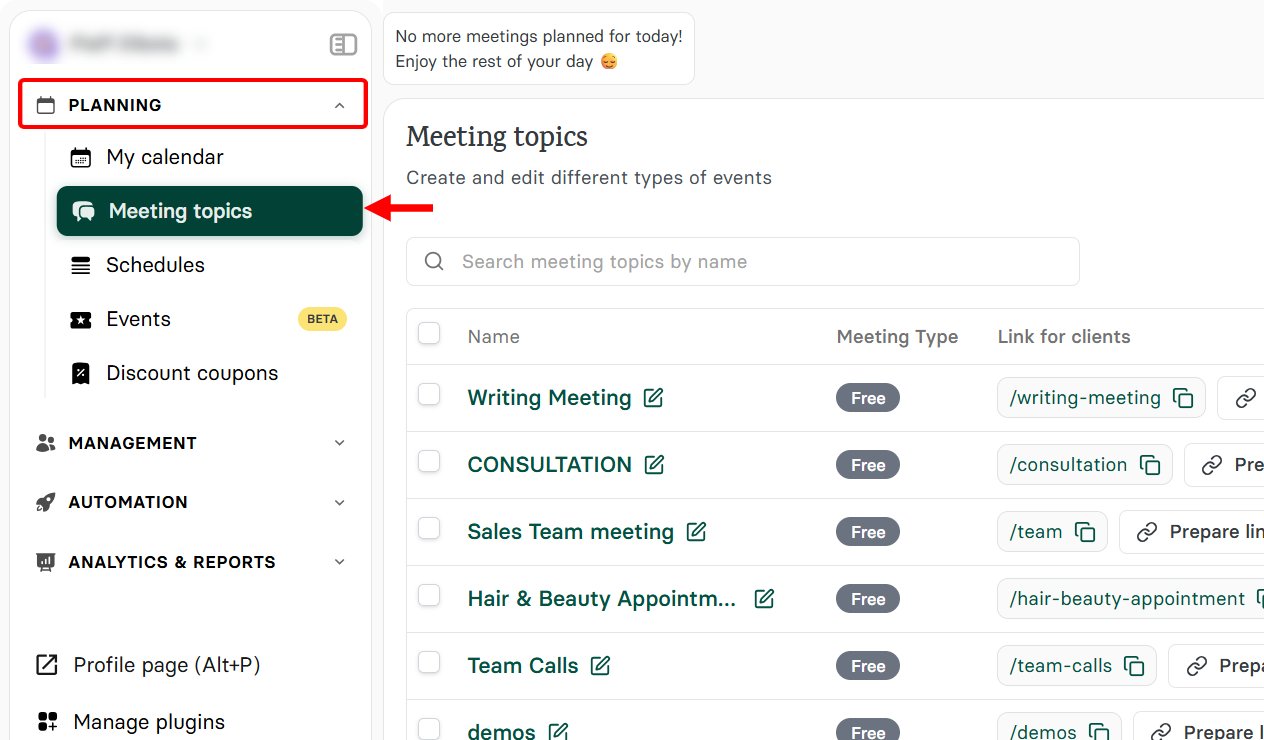This screenshot has width=1264, height=740.
Task: Tick the Sales Team meeting checkbox
Action: [x=429, y=528]
